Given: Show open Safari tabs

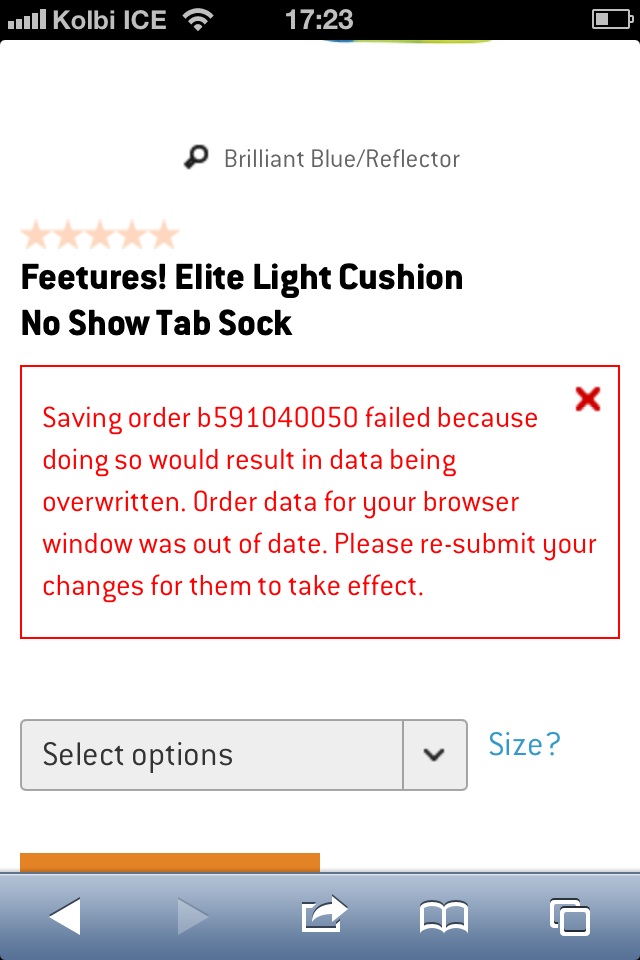Looking at the screenshot, I should [569, 915].
